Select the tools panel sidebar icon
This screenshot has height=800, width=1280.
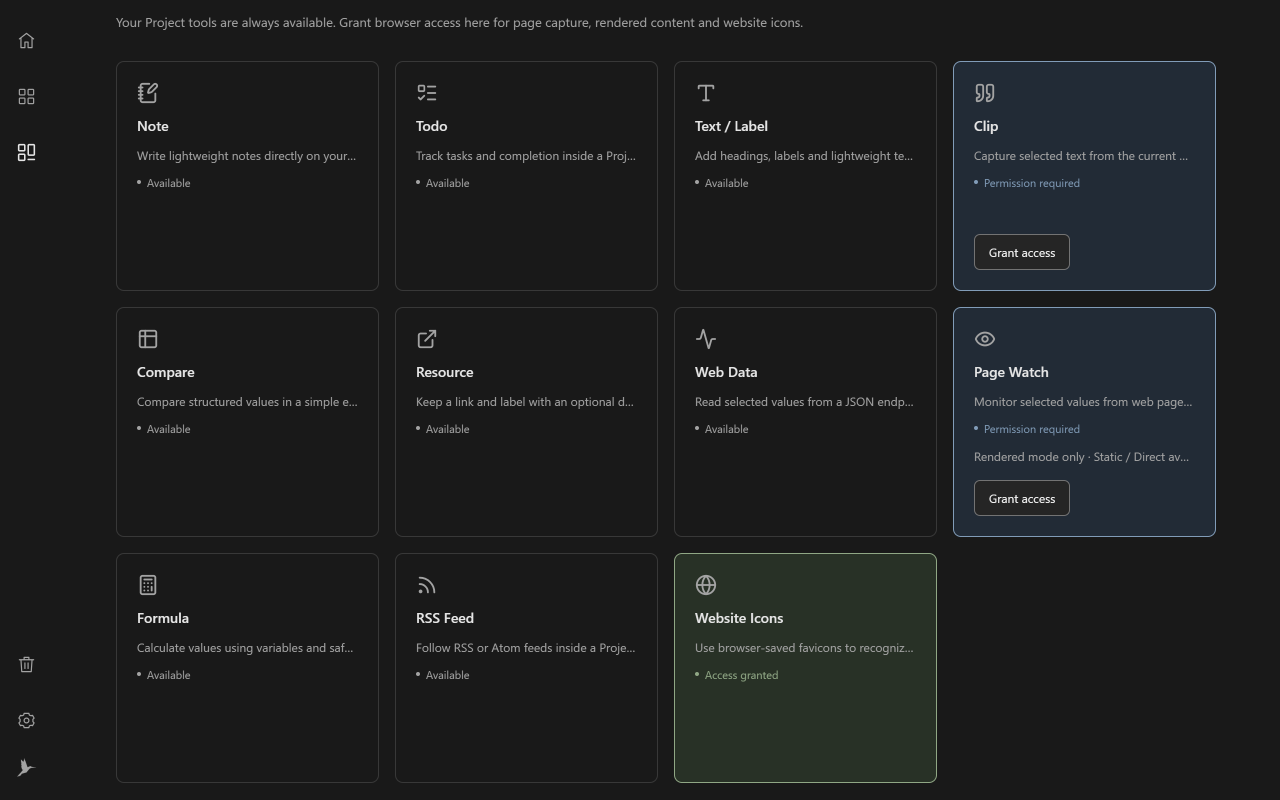point(27,153)
